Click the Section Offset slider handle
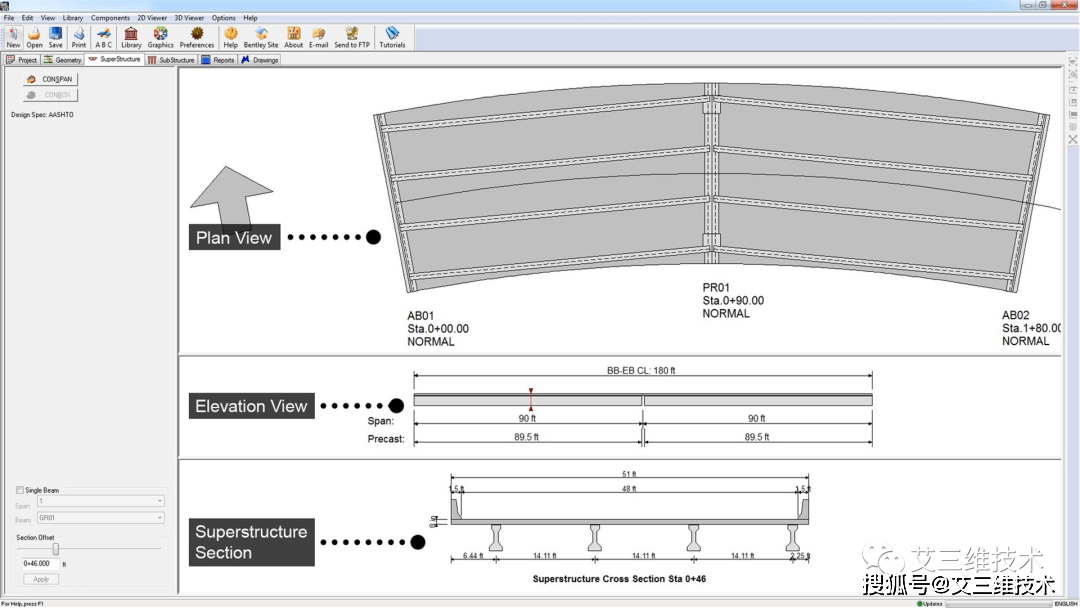The image size is (1080, 608). coord(56,549)
